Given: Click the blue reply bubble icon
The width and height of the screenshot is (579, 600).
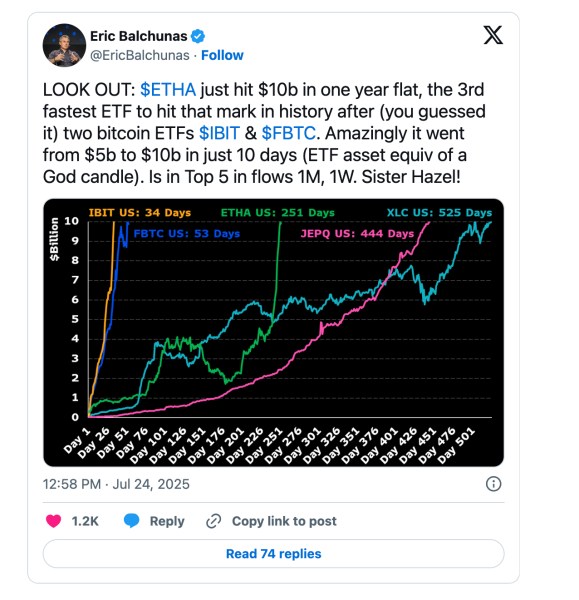Looking at the screenshot, I should (x=131, y=521).
